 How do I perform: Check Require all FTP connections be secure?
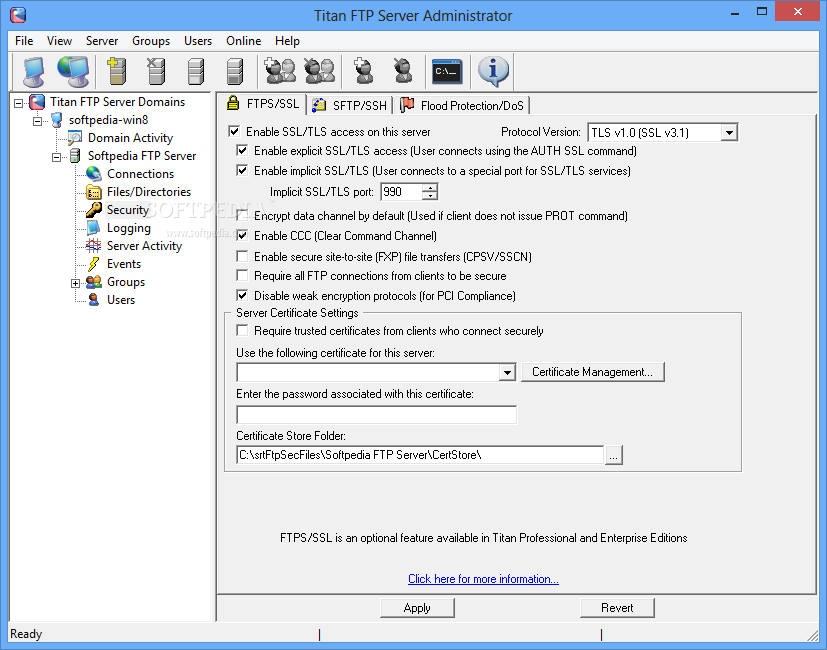point(242,275)
